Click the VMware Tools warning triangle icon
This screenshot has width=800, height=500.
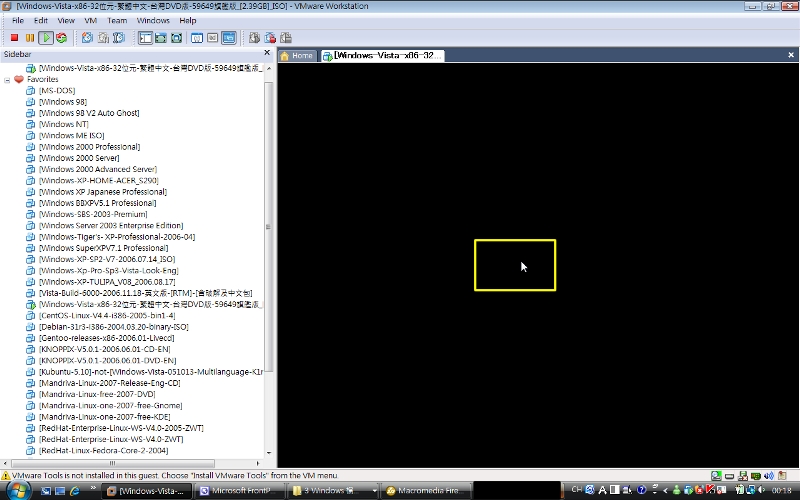click(6, 476)
